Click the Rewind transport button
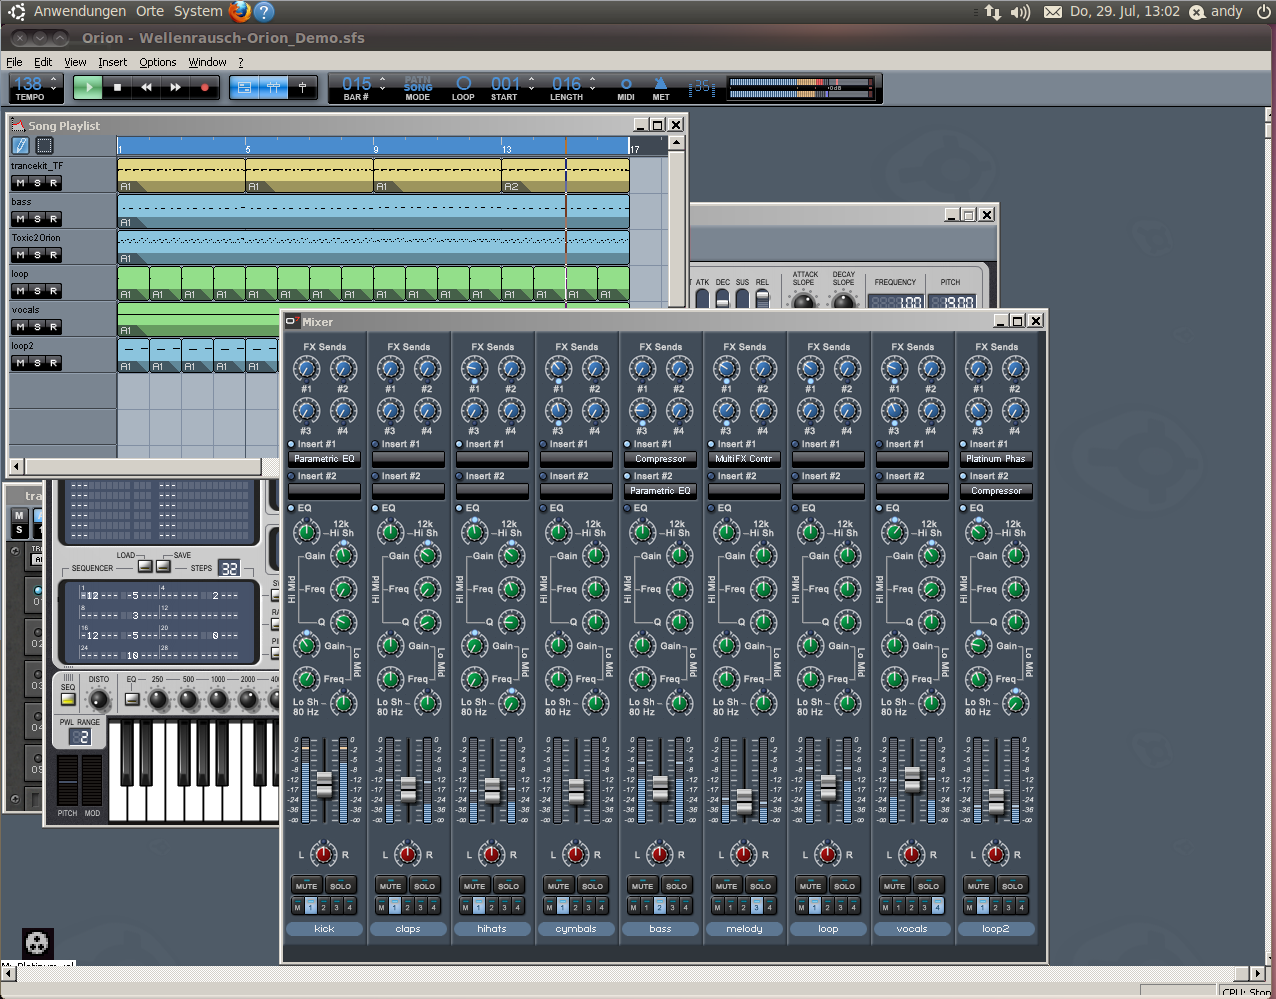The width and height of the screenshot is (1276, 999). click(146, 88)
